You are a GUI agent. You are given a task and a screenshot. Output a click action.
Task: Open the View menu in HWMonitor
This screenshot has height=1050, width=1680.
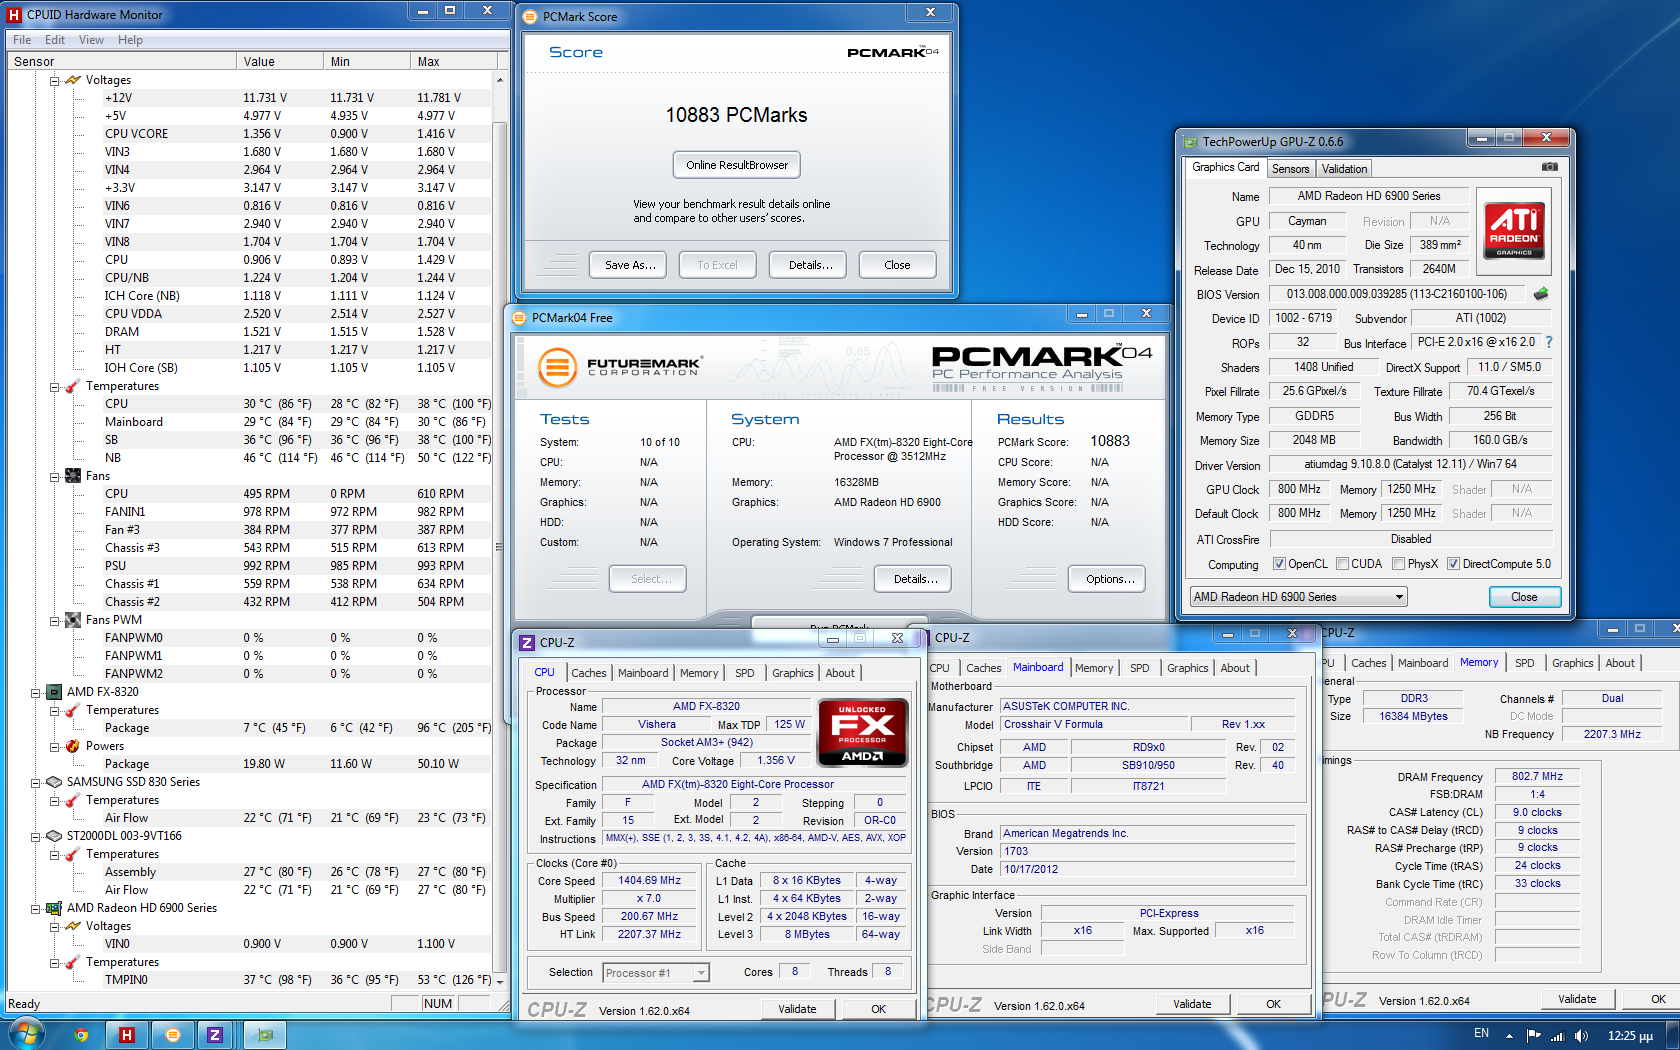click(91, 40)
